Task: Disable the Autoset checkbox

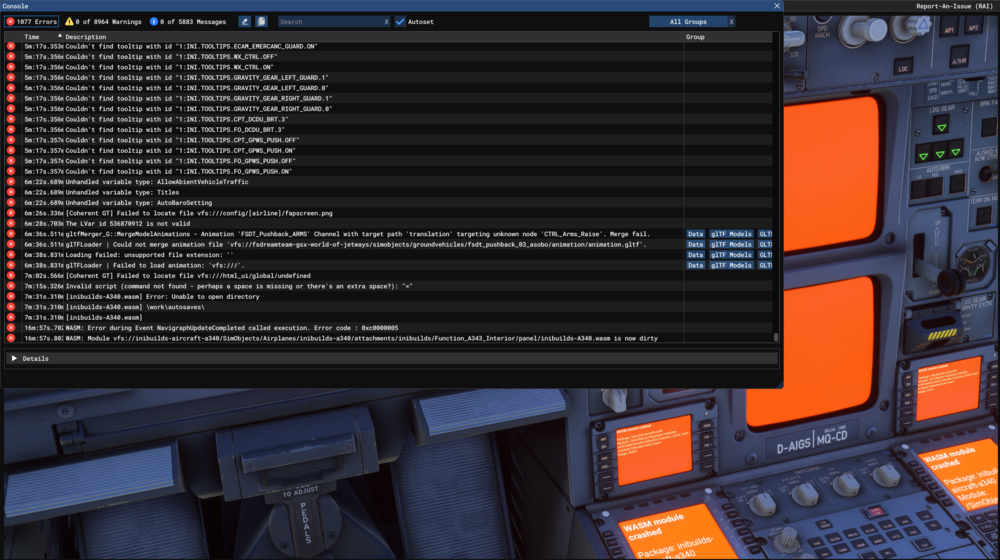Action: [400, 21]
